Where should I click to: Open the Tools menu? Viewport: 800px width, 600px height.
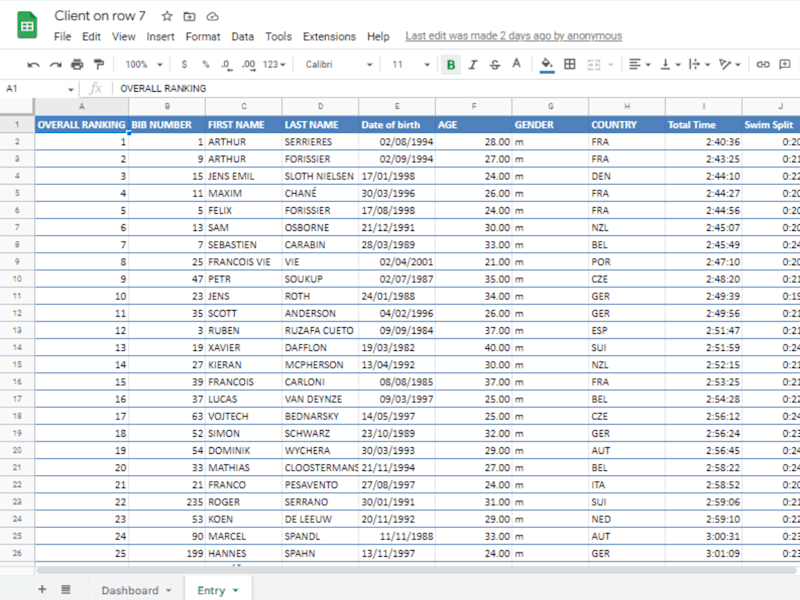click(x=278, y=36)
